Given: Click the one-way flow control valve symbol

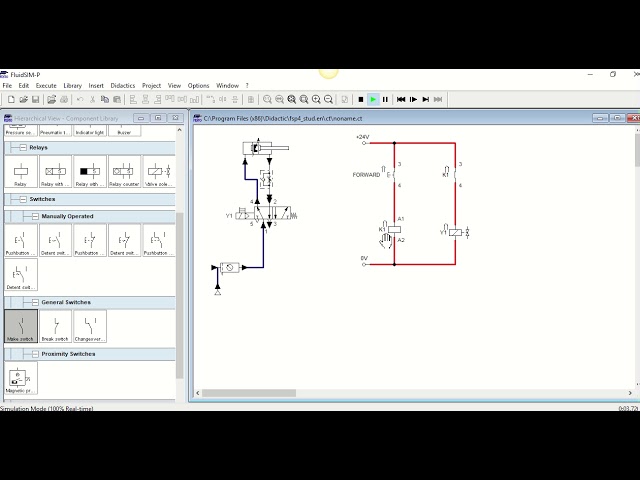Looking at the screenshot, I should 268,180.
